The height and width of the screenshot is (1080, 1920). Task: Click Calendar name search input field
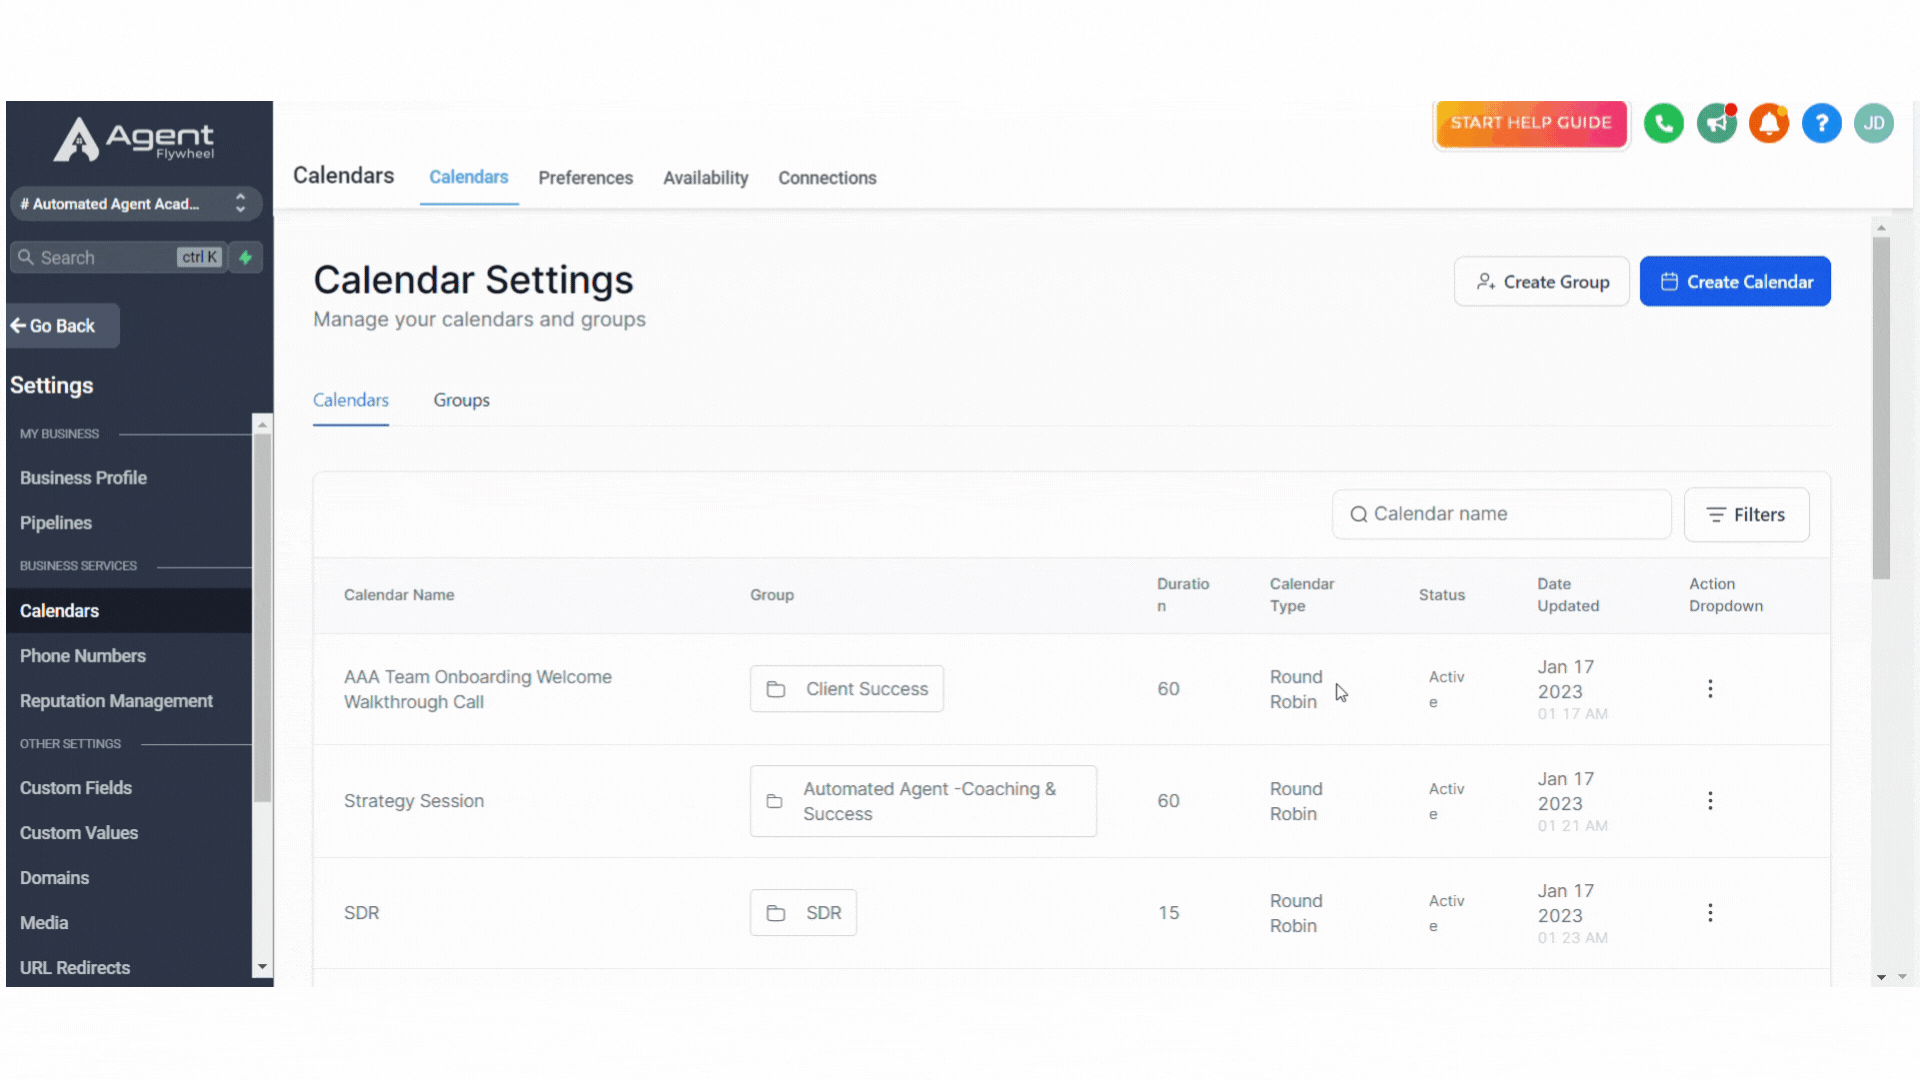(x=1502, y=514)
